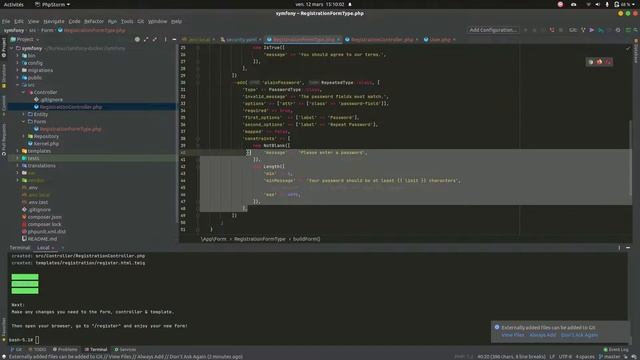Expand the public folder
This screenshot has height=360, width=640.
tap(18, 78)
